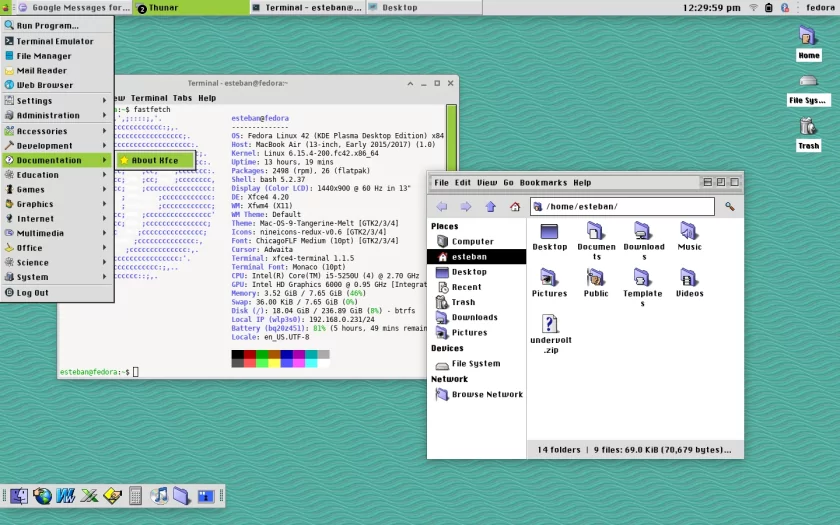The width and height of the screenshot is (840, 525).
Task: Select File System under Devices in Thunar
Action: pos(476,364)
